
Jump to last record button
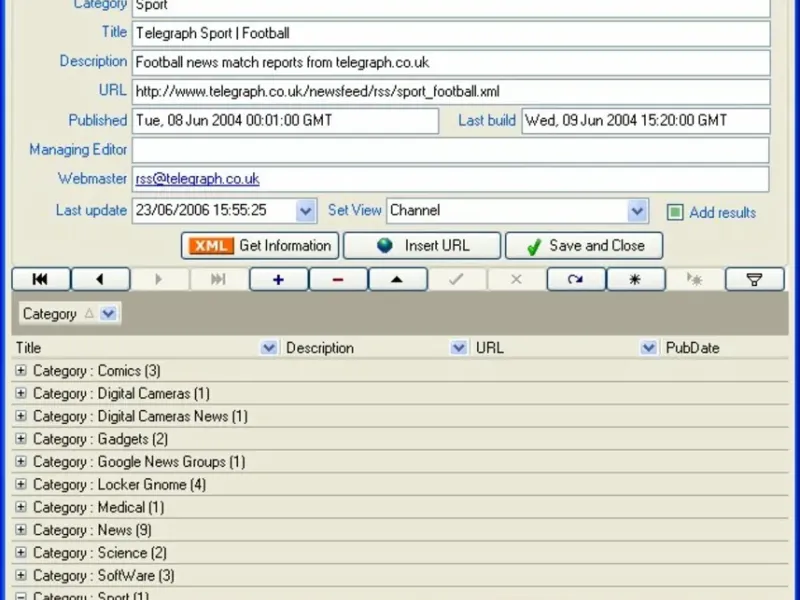coord(218,279)
